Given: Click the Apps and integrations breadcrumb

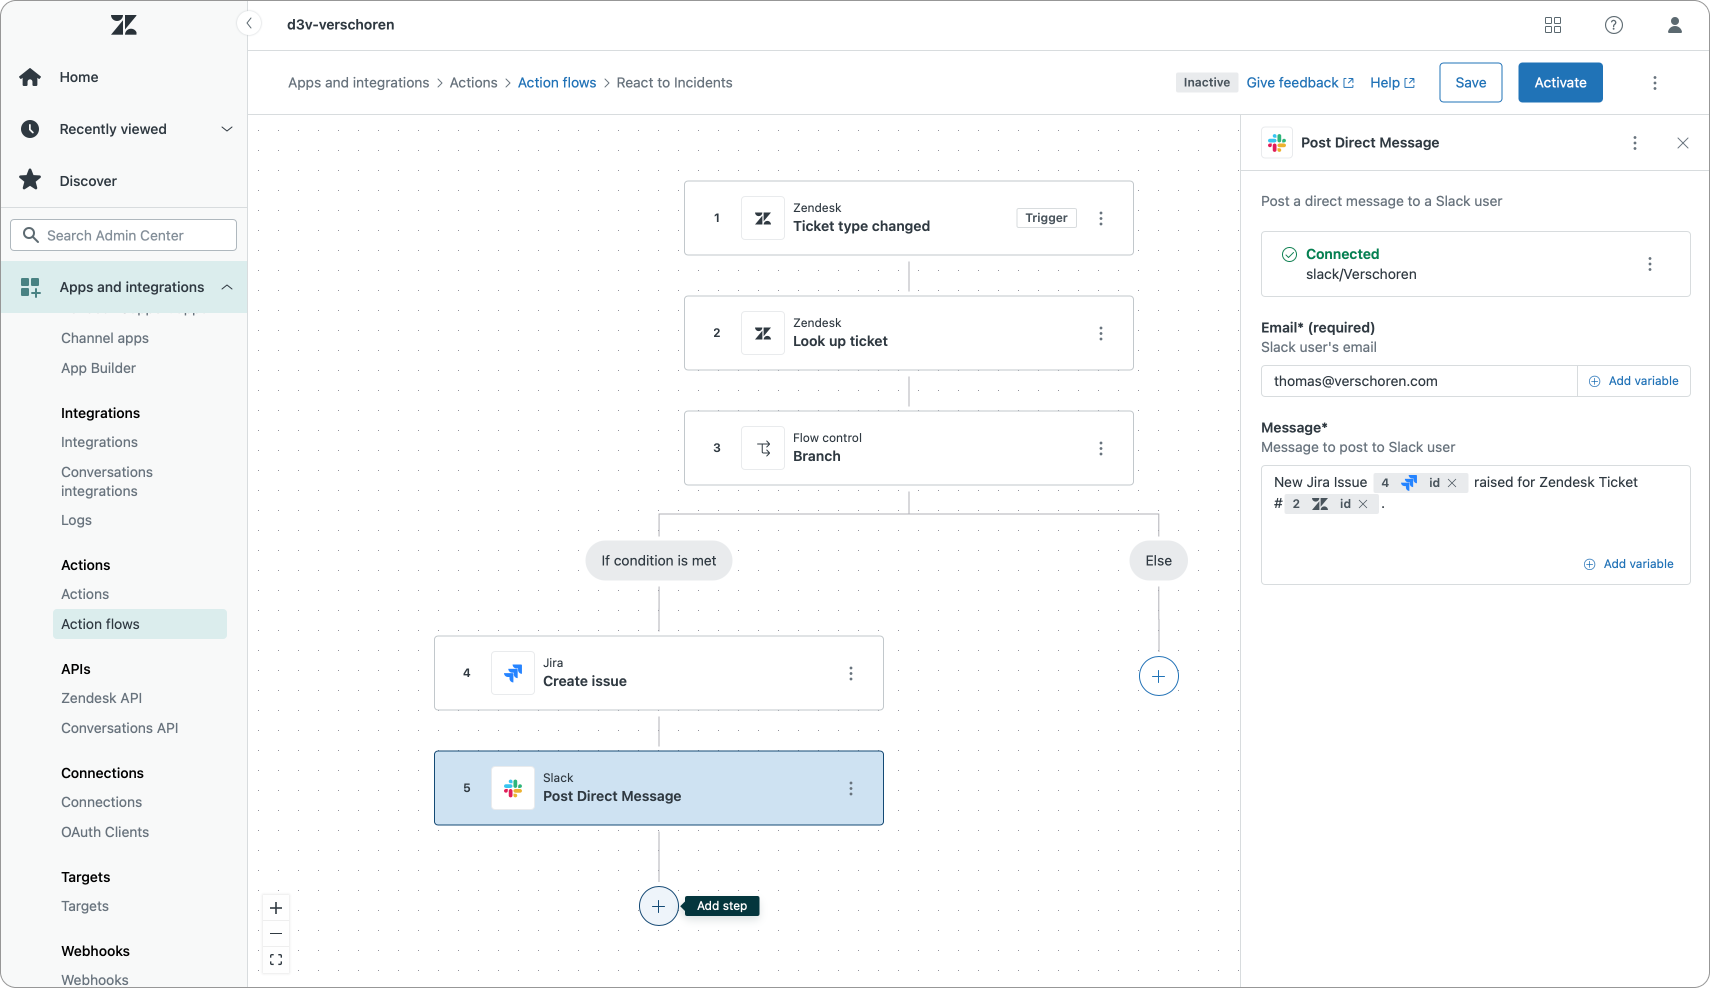Looking at the screenshot, I should click(x=359, y=83).
